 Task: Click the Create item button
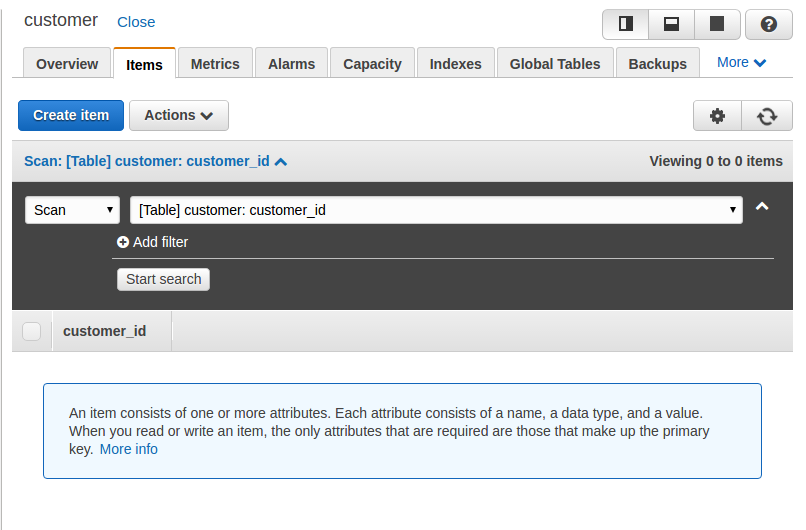(71, 115)
